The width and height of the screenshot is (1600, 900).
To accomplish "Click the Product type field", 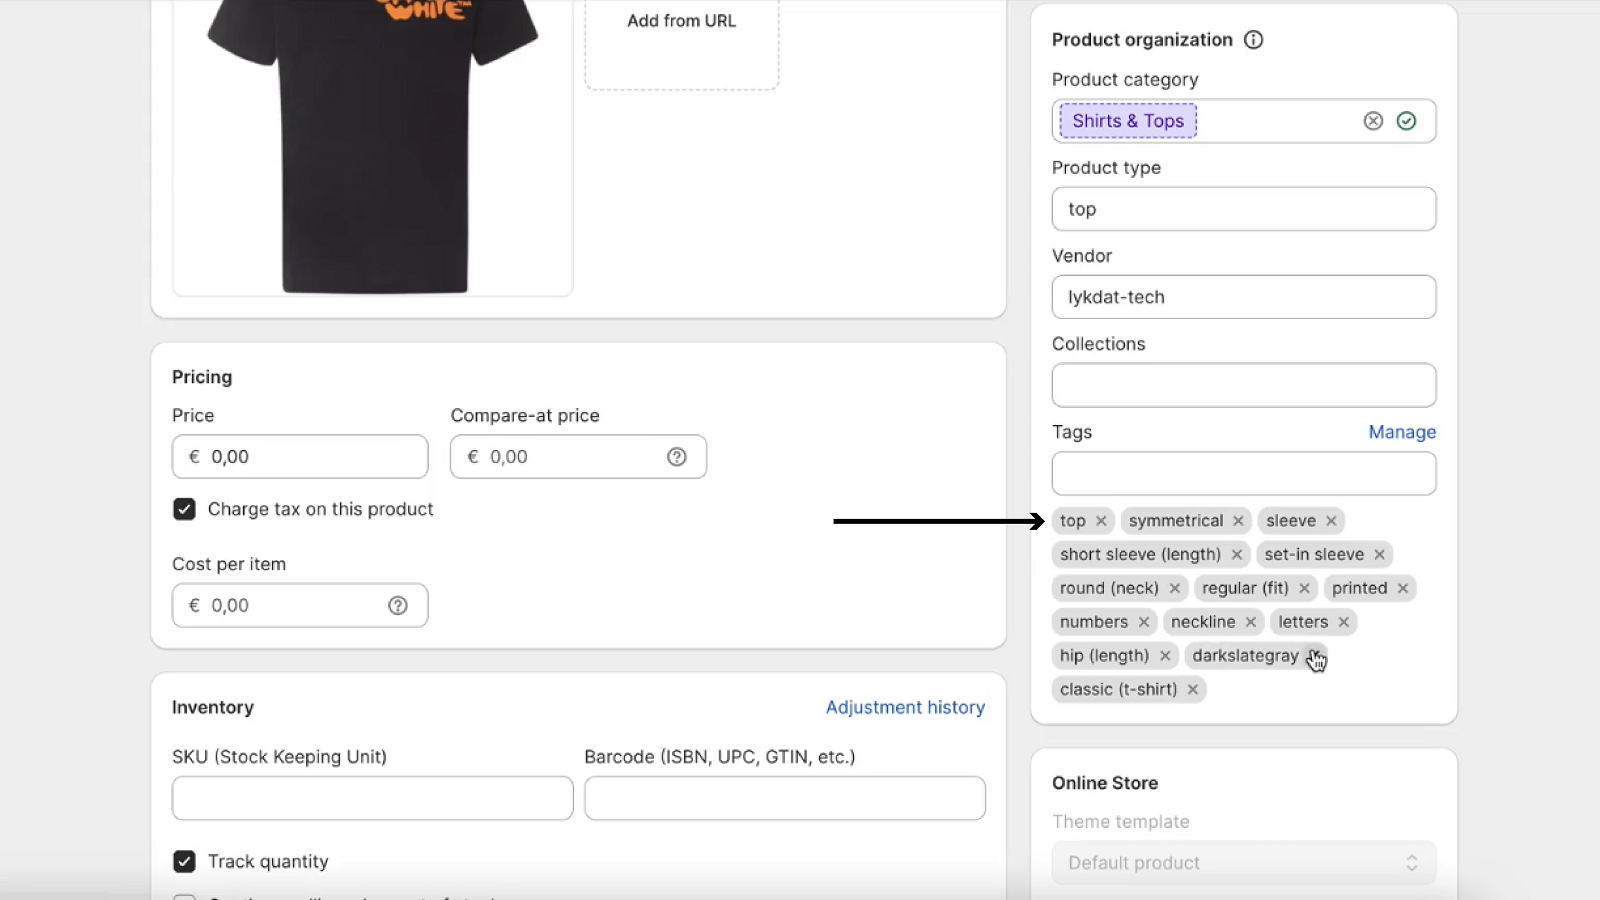I will click(1244, 209).
